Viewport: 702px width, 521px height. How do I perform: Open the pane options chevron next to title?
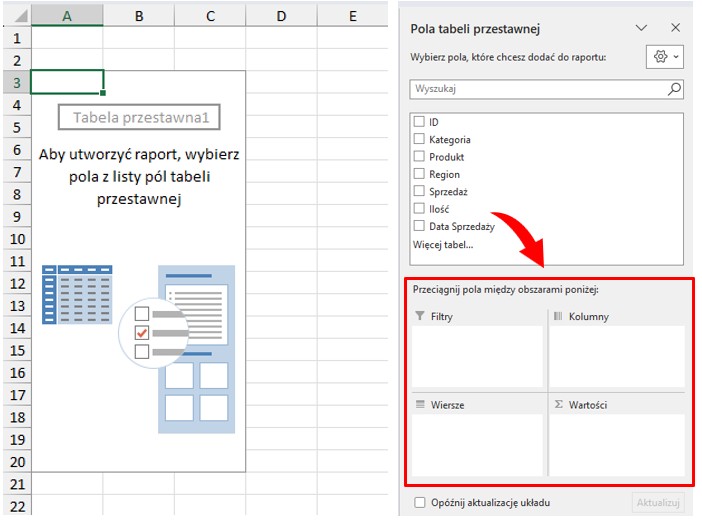tap(641, 28)
